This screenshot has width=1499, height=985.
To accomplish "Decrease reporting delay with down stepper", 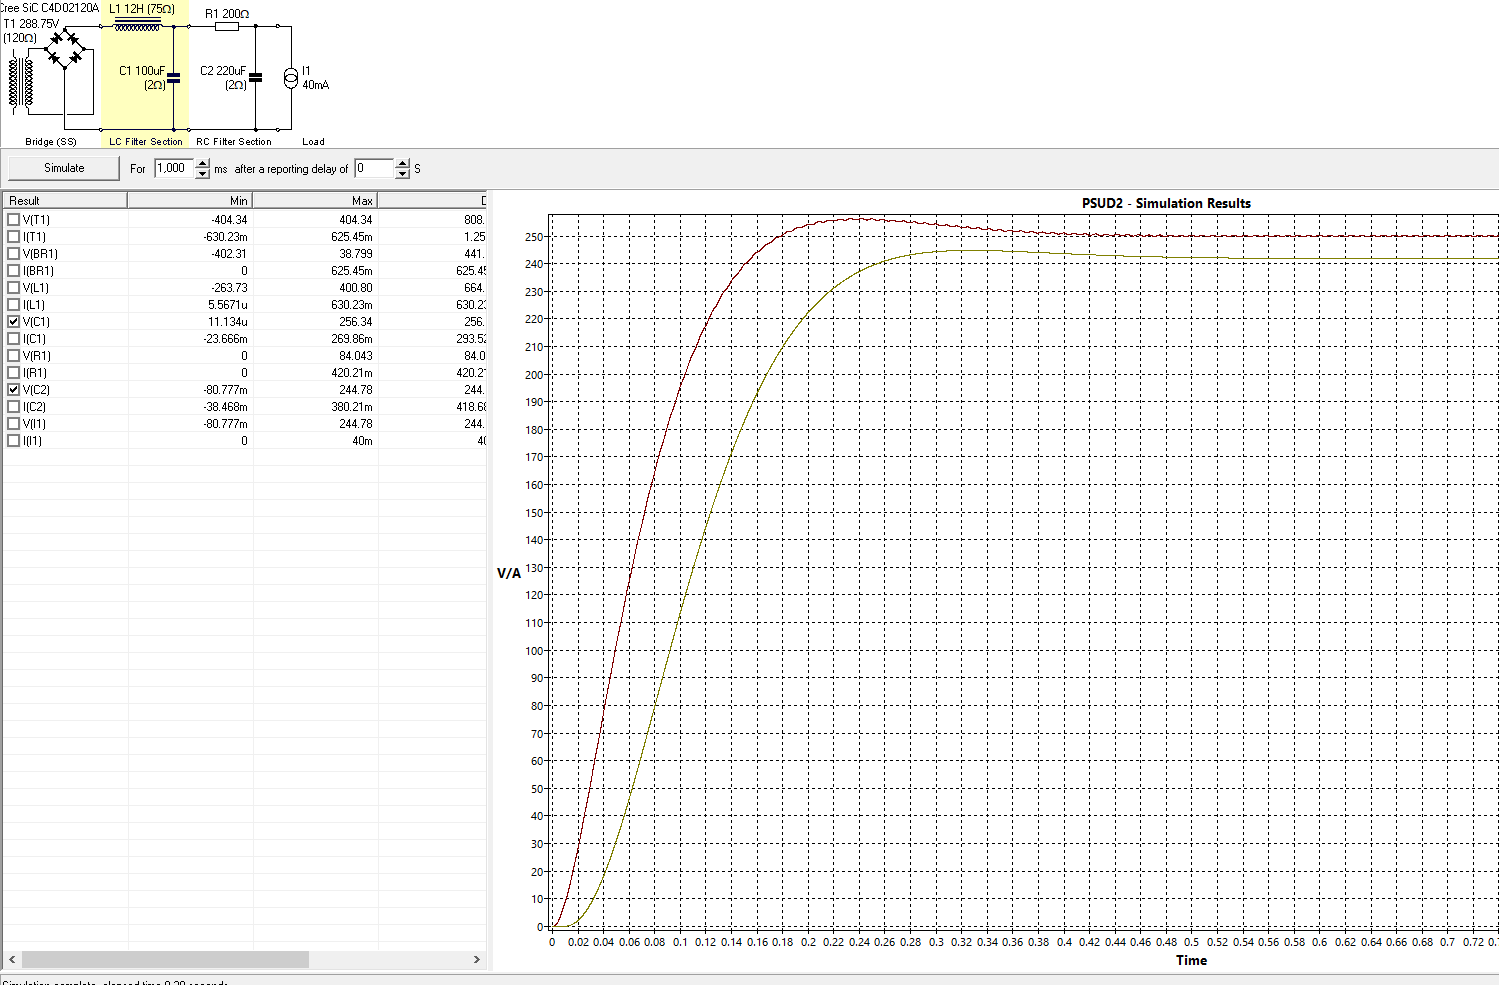I will (402, 174).
